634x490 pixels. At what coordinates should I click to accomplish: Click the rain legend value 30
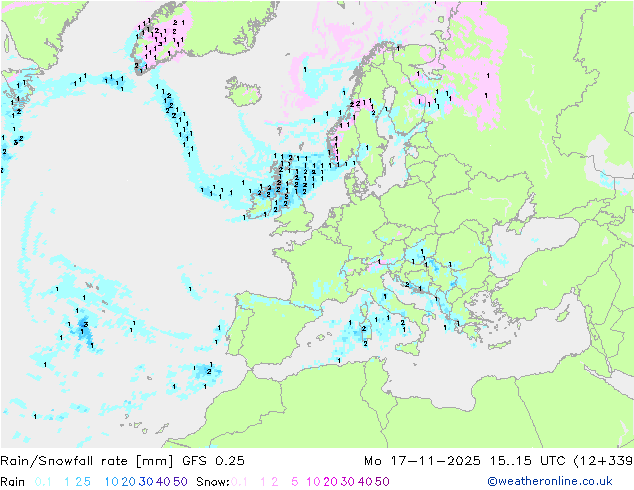coord(146,482)
